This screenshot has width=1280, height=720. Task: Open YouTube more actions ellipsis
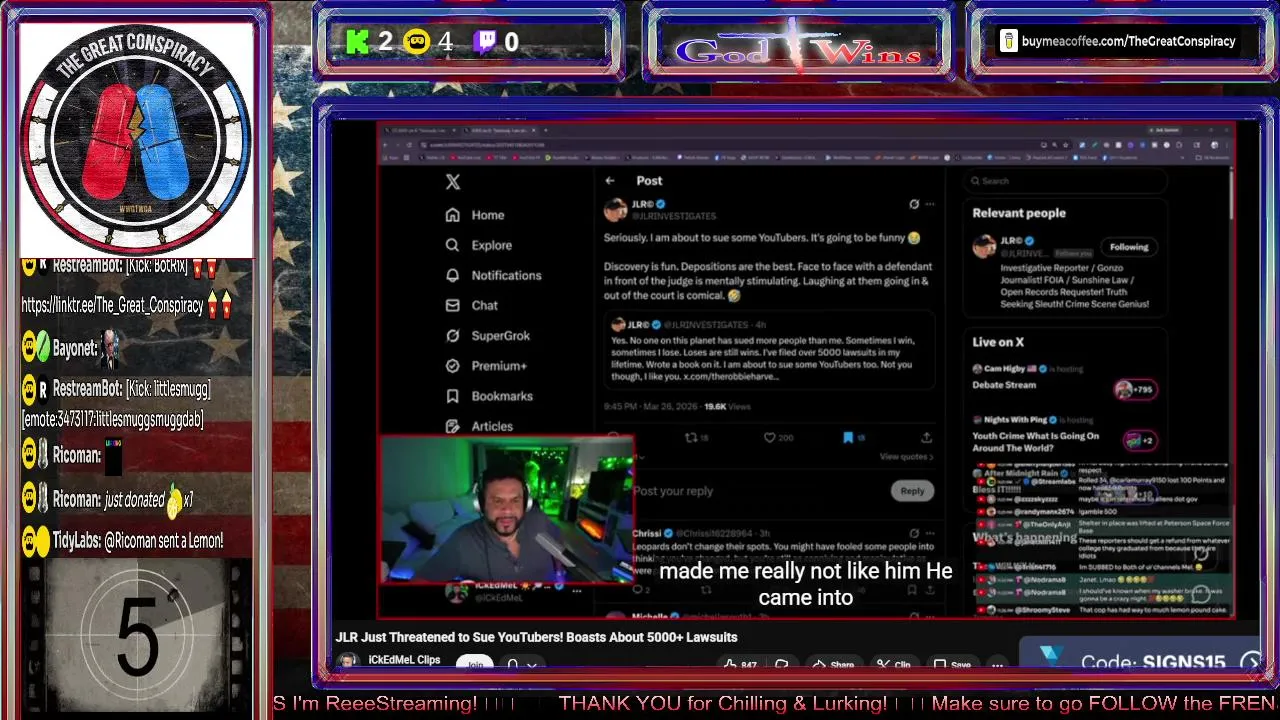click(997, 664)
